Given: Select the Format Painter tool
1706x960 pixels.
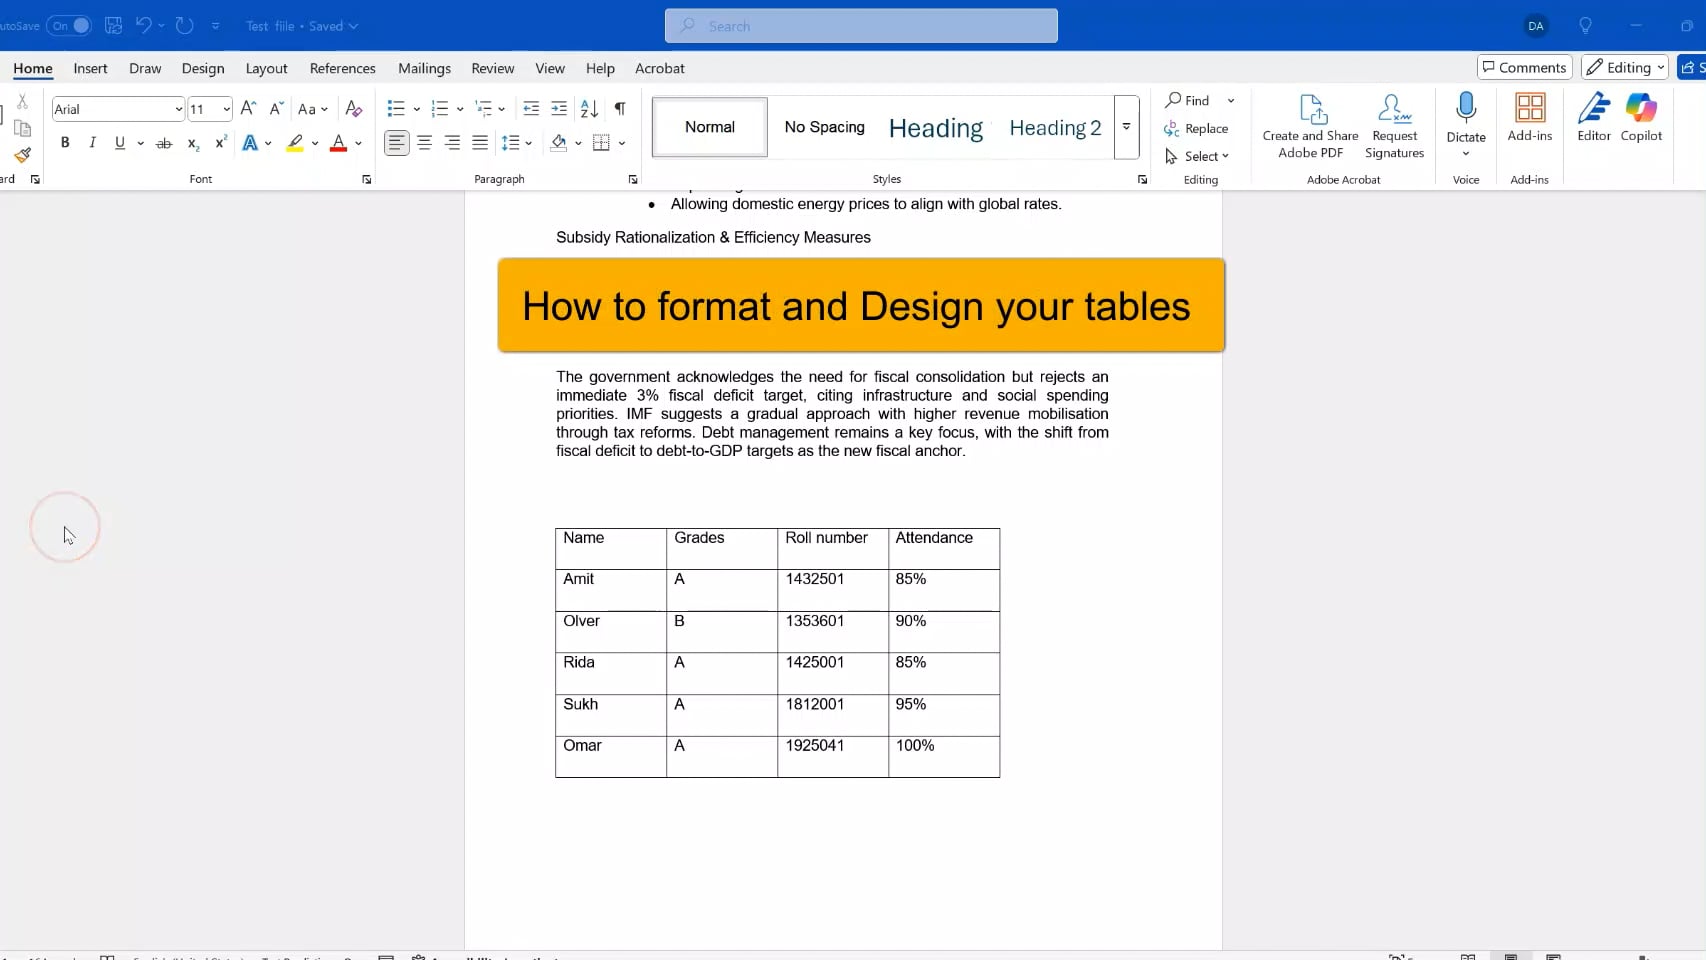Looking at the screenshot, I should (x=22, y=156).
